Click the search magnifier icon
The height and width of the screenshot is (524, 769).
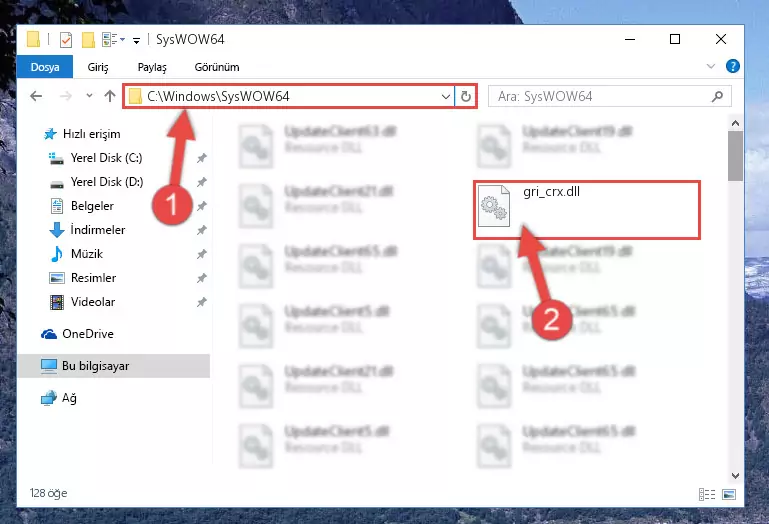(x=717, y=96)
